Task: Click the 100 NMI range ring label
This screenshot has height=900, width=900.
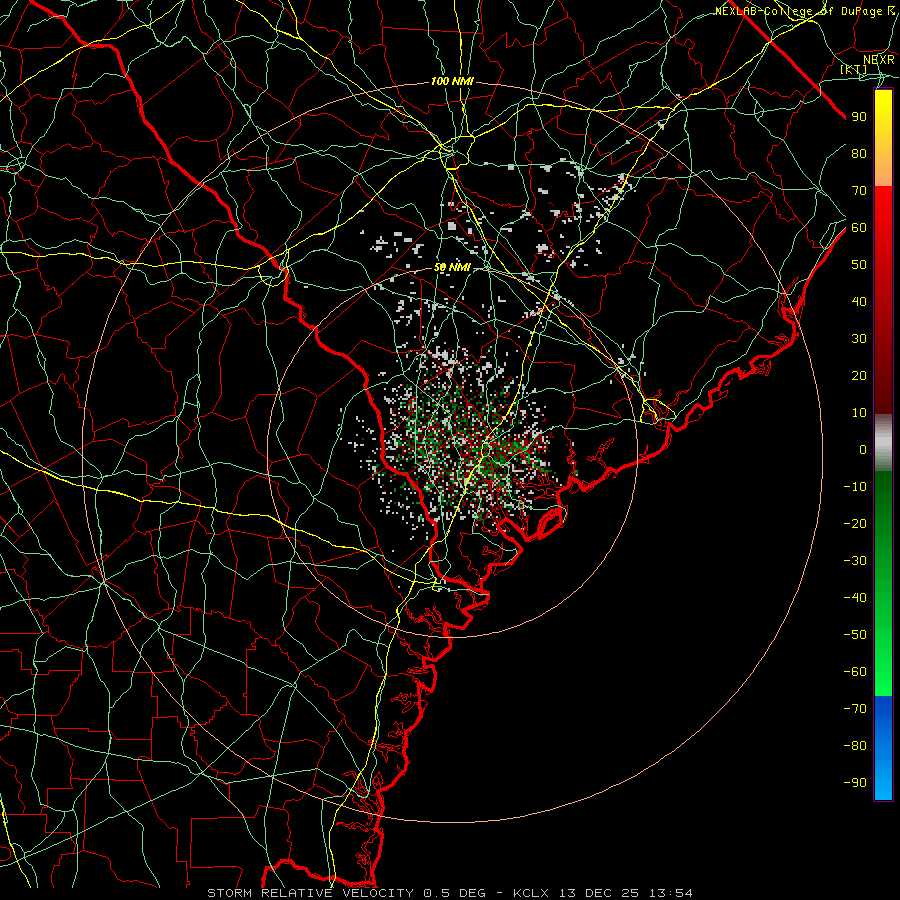Action: pos(452,82)
